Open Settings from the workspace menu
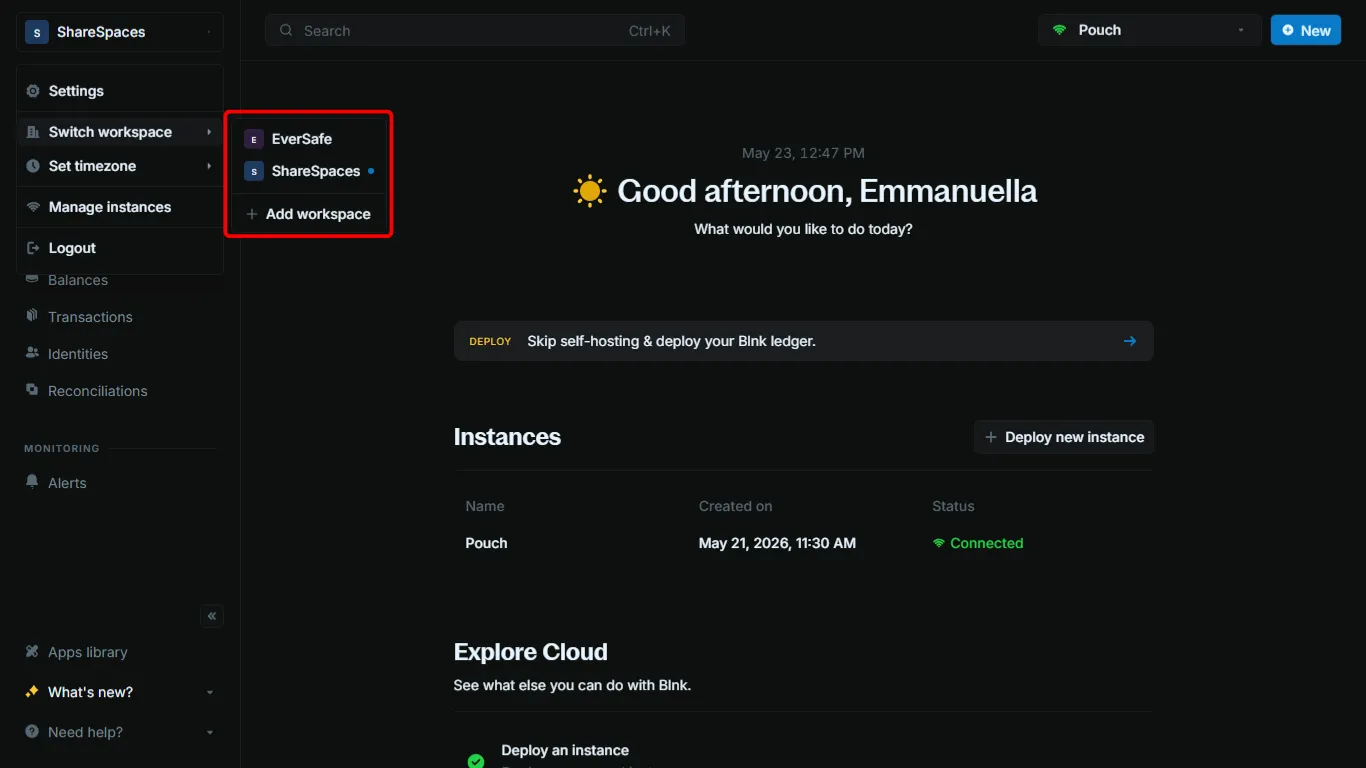 [119, 91]
